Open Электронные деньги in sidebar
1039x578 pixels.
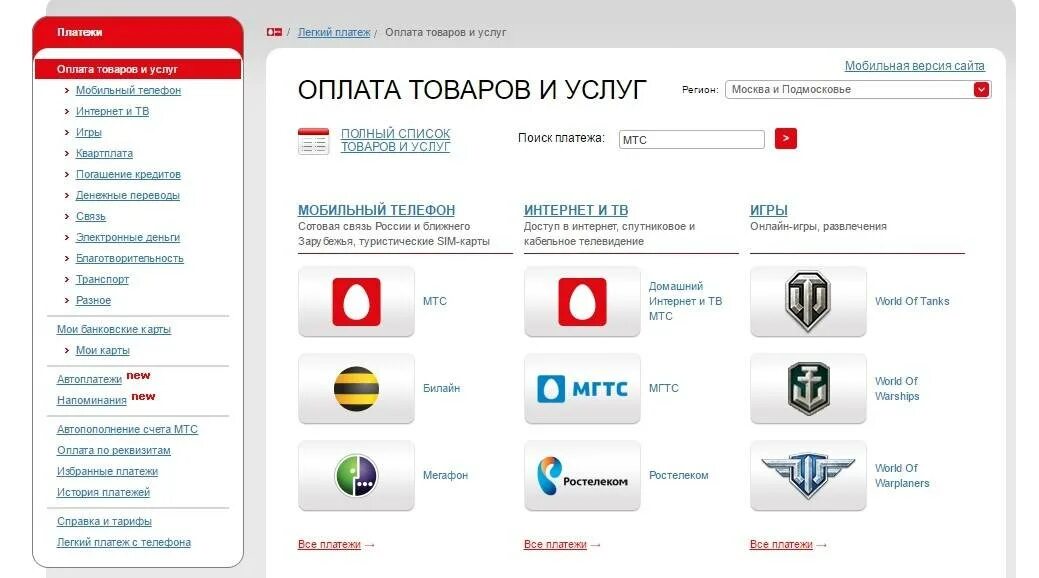click(x=128, y=237)
